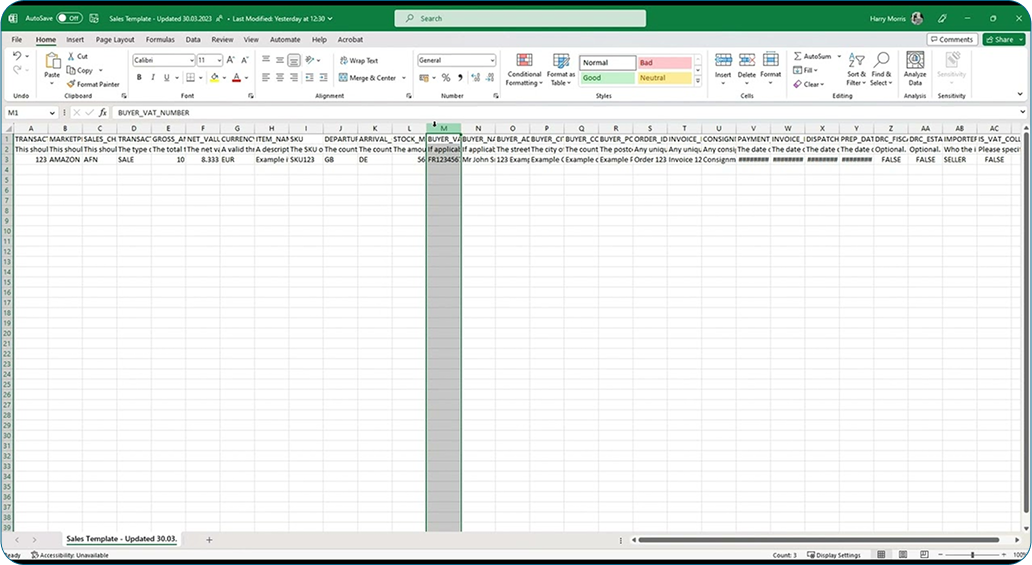Click the Insert Function fx icon
Screen dimensions: 1032x565
[x=102, y=113]
